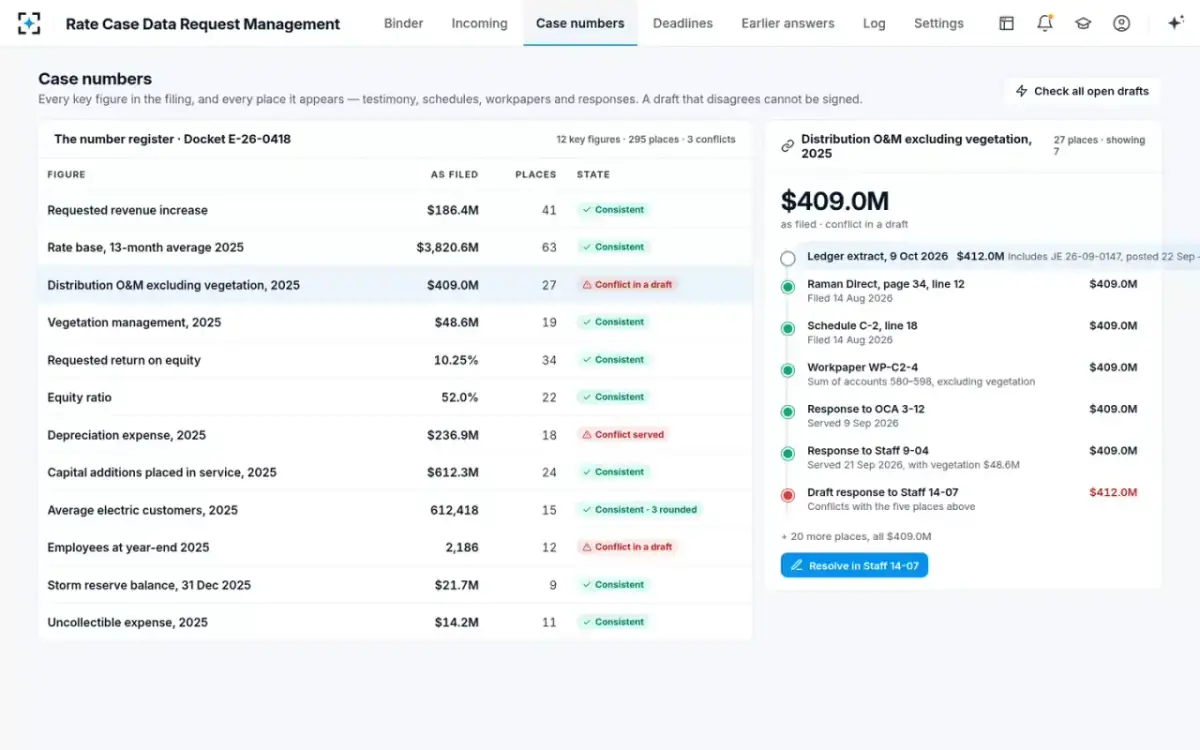Click The number register · Docket E-26-0418 heading

(172, 139)
